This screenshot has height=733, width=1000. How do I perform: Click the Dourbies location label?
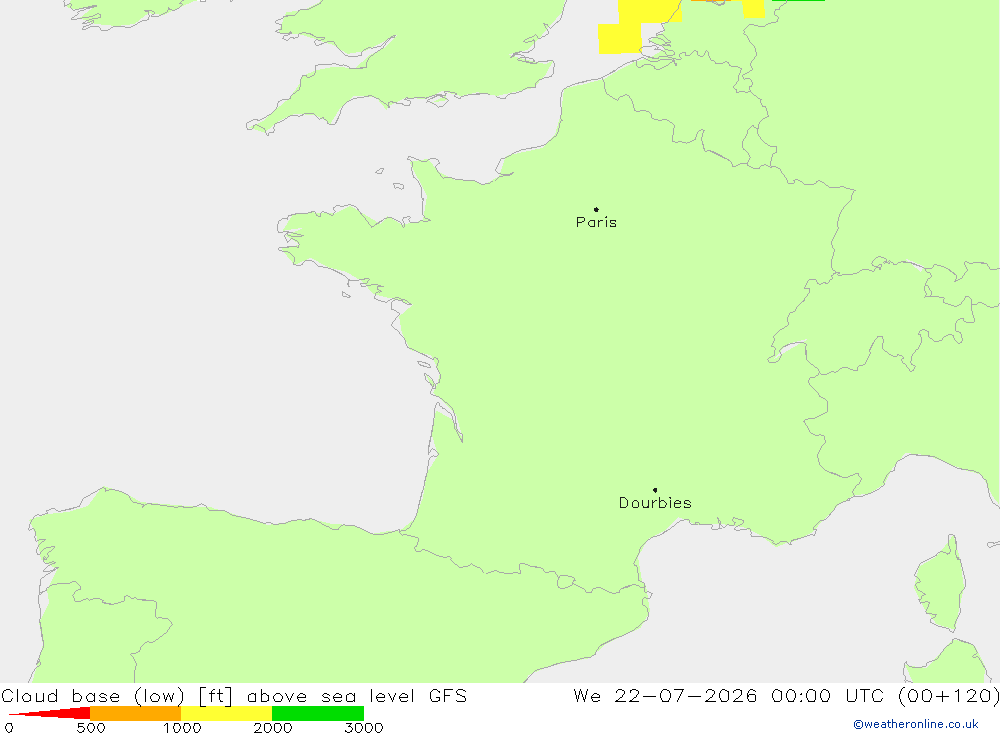[x=655, y=503]
